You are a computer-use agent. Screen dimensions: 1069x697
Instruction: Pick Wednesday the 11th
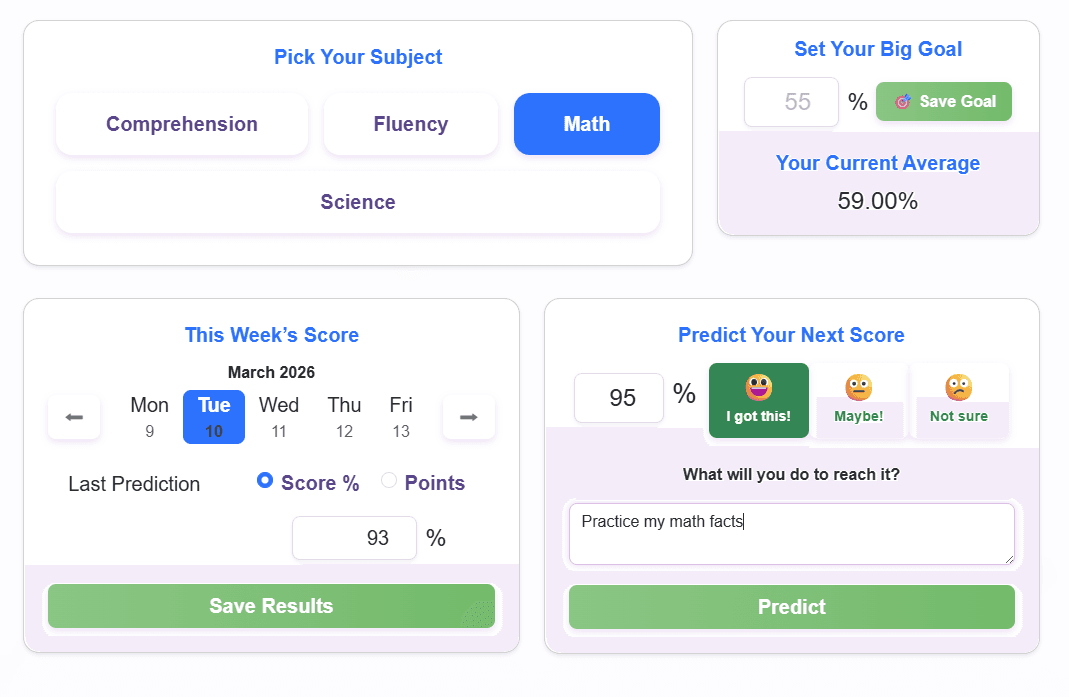[278, 416]
